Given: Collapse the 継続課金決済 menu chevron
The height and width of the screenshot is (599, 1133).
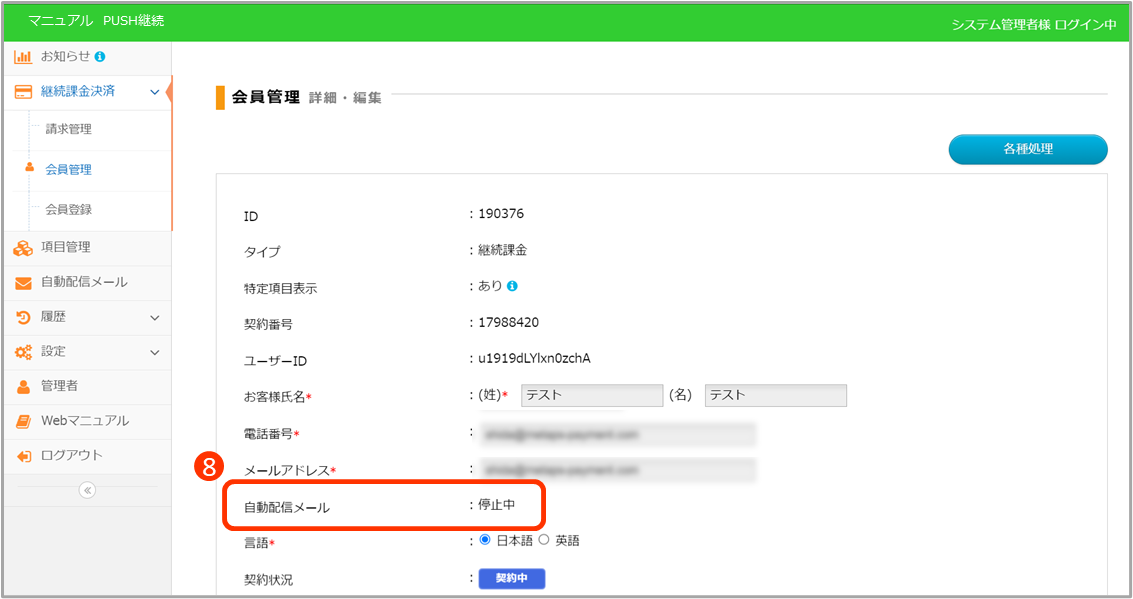Looking at the screenshot, I should point(154,92).
